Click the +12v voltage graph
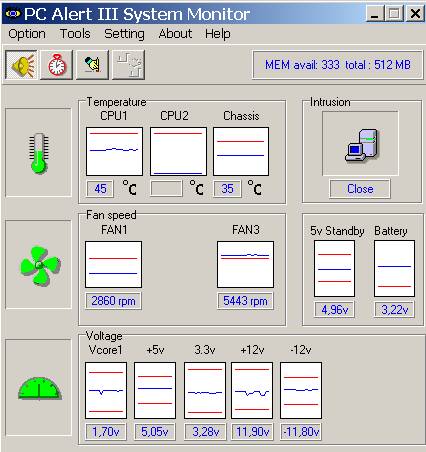426x452 pixels. (x=252, y=390)
